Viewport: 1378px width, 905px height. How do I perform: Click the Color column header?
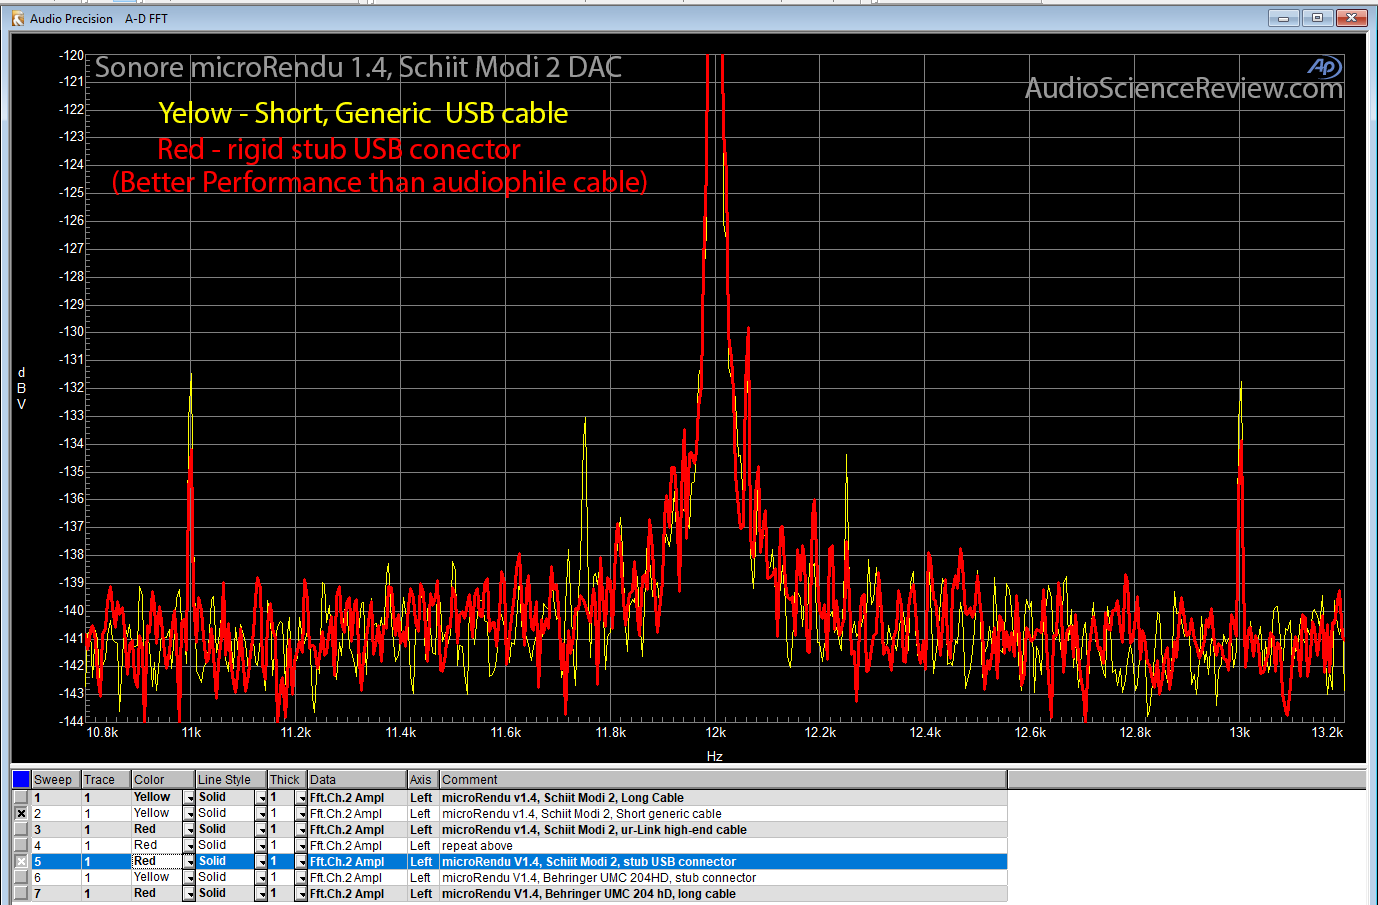pyautogui.click(x=163, y=780)
